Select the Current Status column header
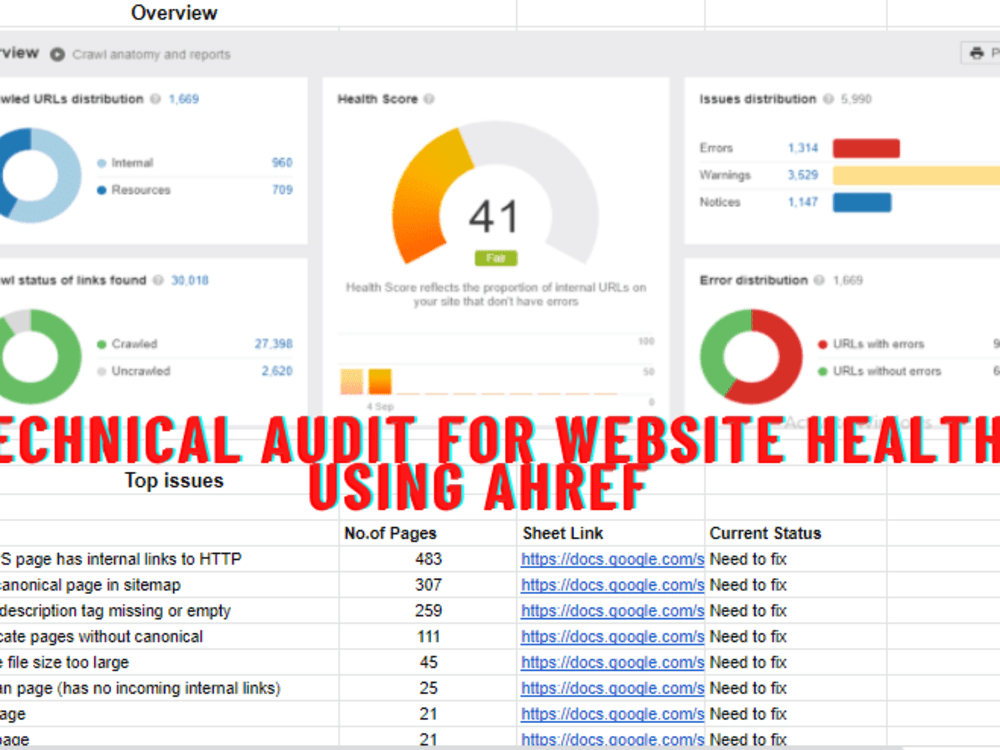Viewport: 1000px width, 750px height. (795, 533)
